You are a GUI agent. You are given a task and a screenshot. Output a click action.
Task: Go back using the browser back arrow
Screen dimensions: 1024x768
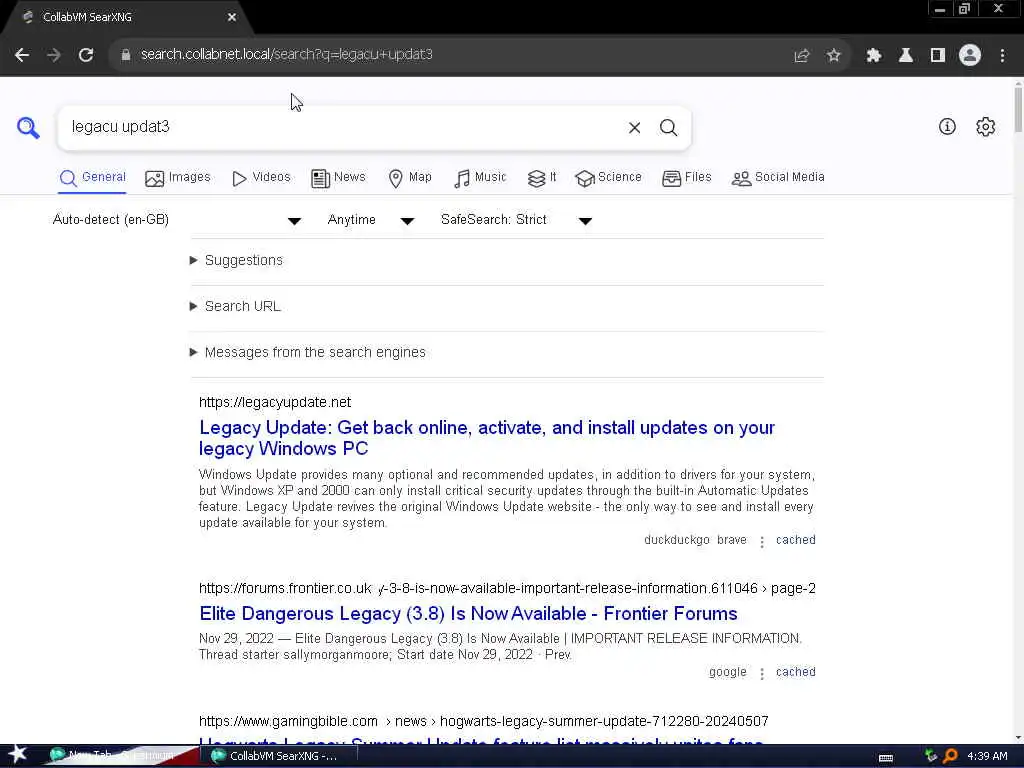(22, 55)
